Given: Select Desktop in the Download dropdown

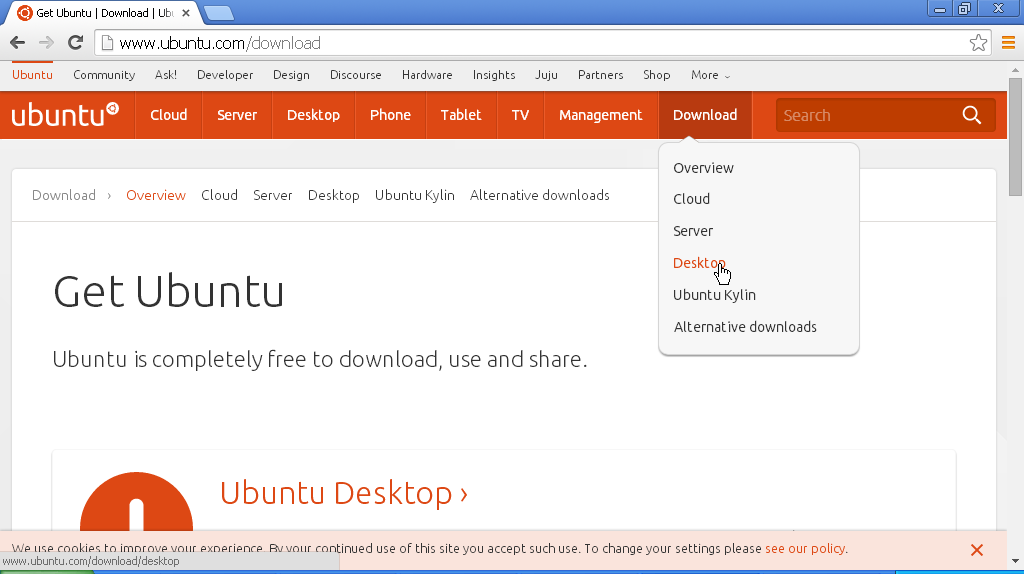Looking at the screenshot, I should click(x=699, y=263).
